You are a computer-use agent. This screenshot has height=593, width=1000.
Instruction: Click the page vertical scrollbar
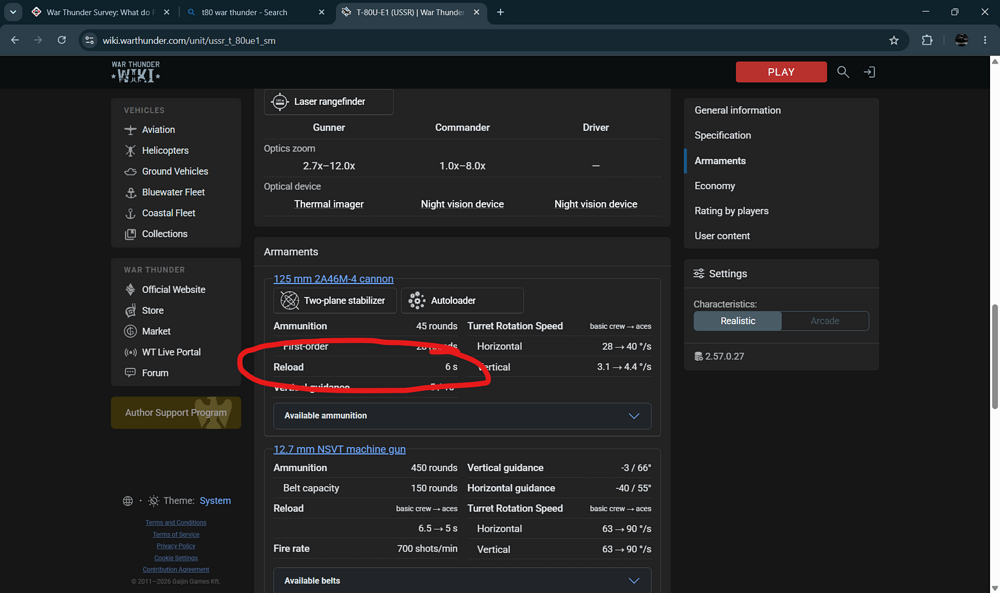tap(994, 357)
